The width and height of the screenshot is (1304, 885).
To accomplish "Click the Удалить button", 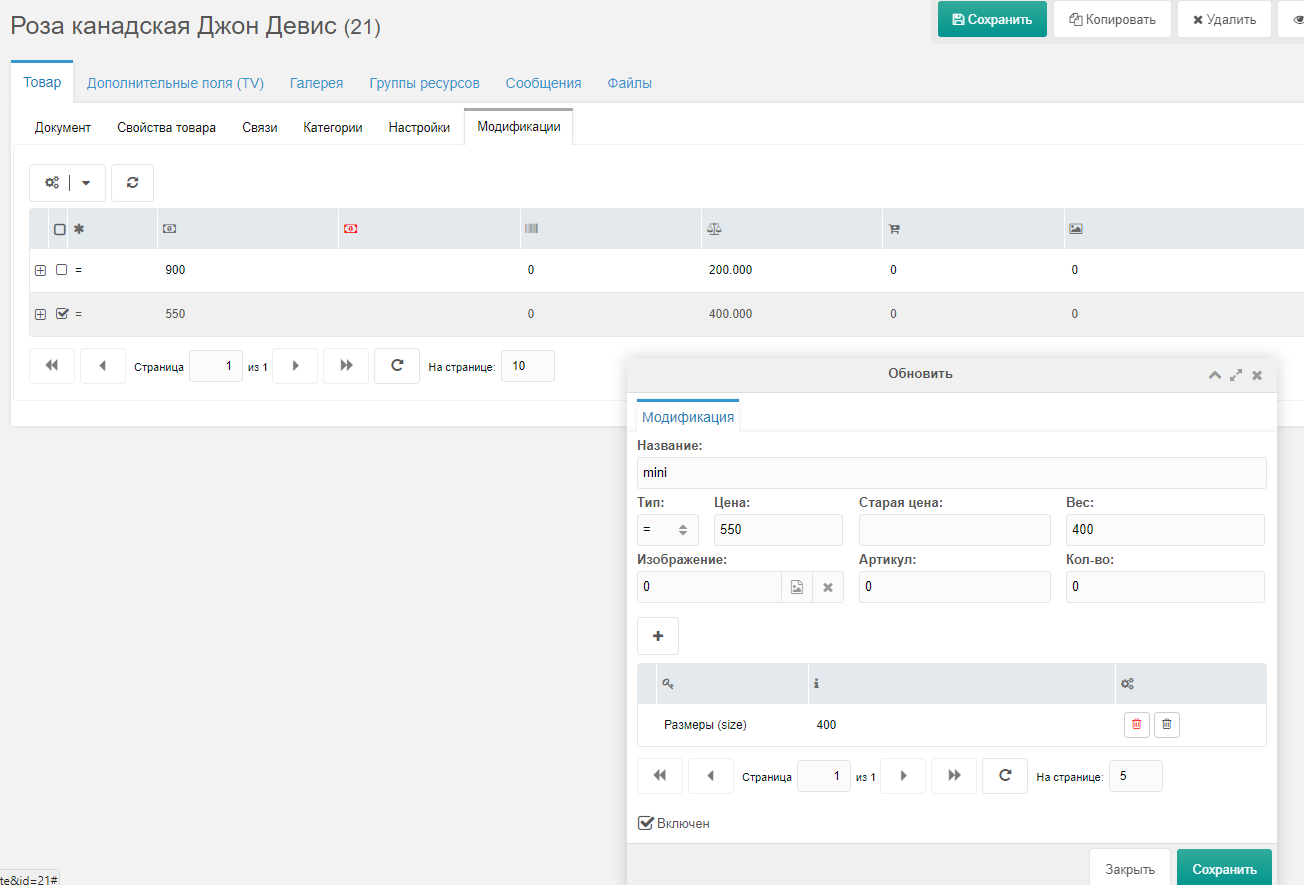I will click(x=1224, y=19).
